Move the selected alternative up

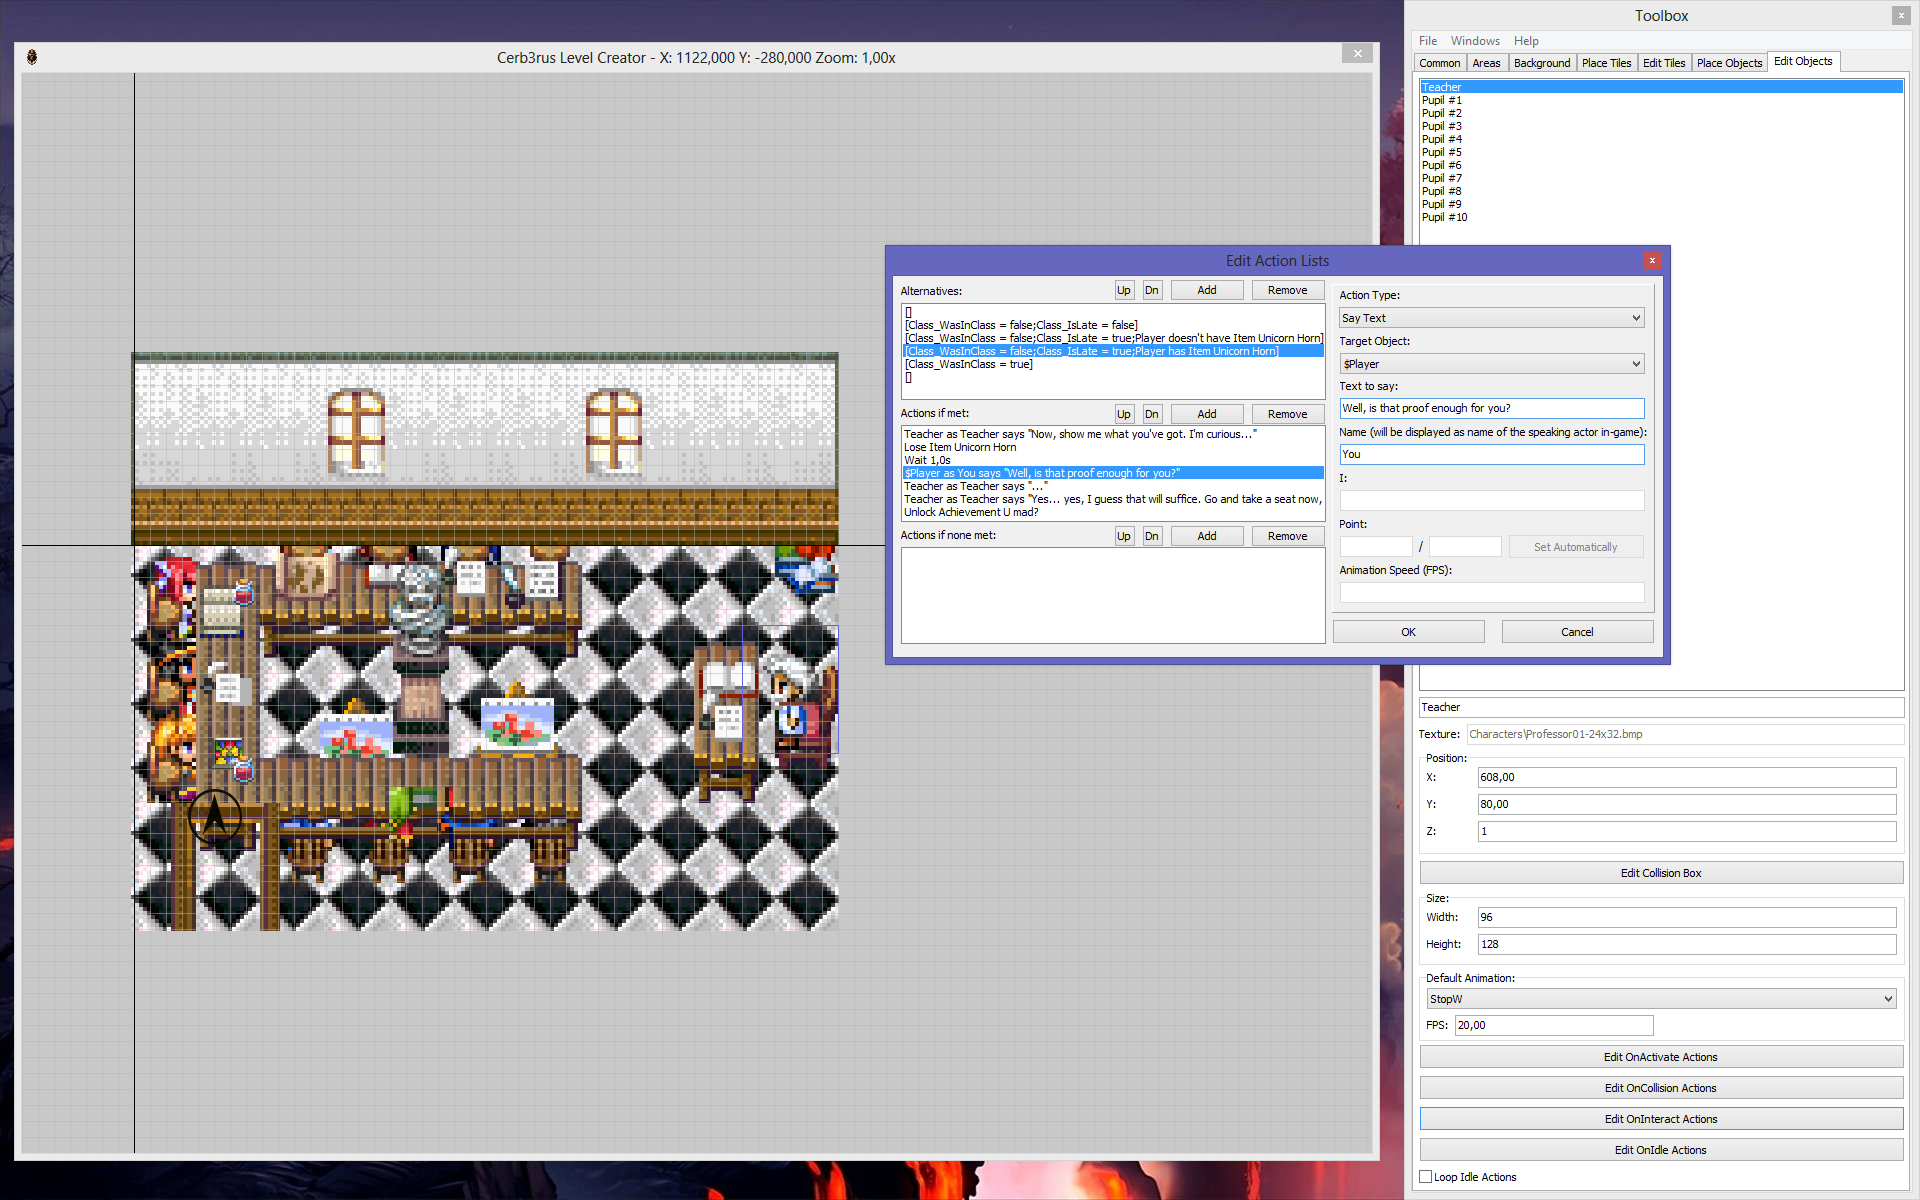pyautogui.click(x=1124, y=290)
